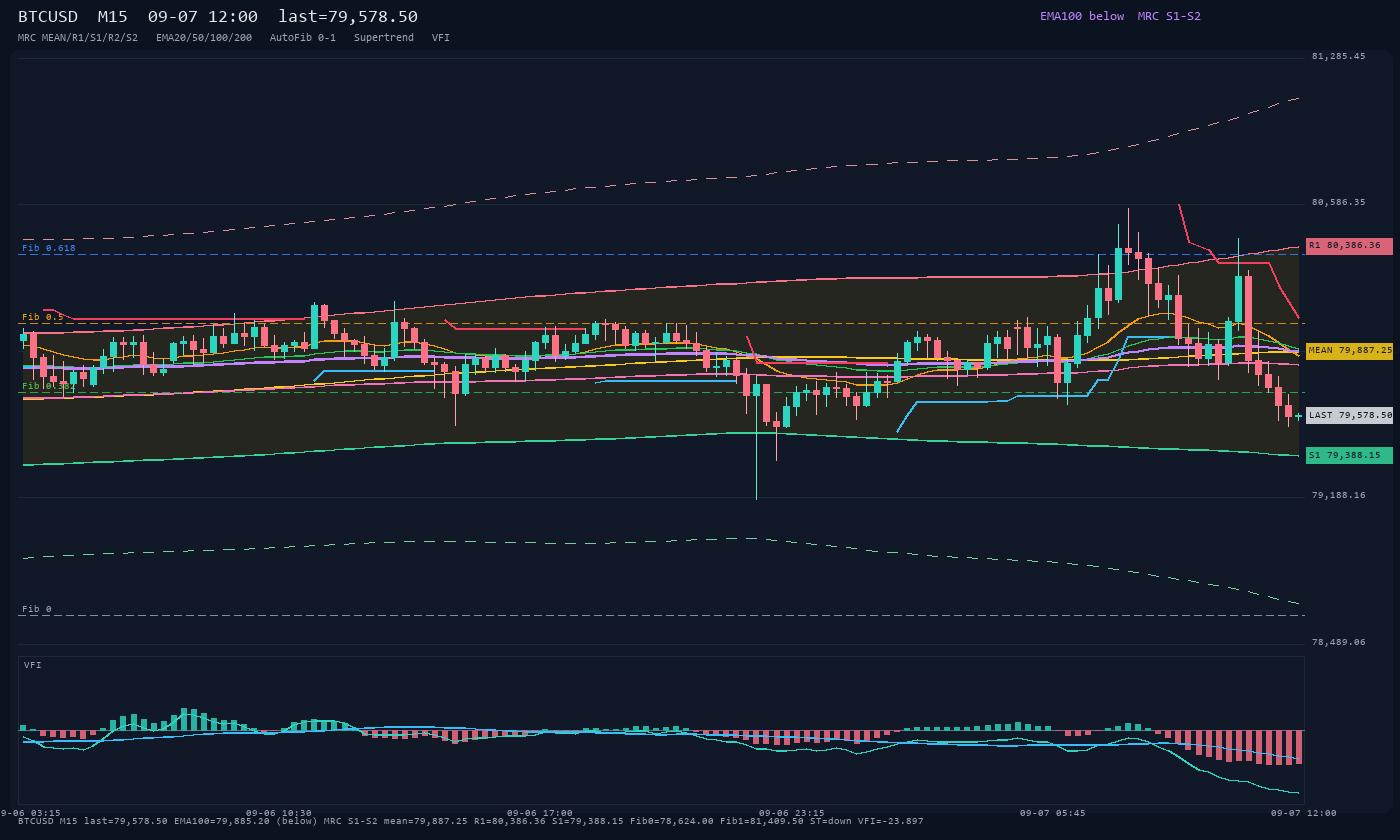Image resolution: width=1400 pixels, height=840 pixels.
Task: Select the 'Fib 0.5' level label
Action: (43, 317)
